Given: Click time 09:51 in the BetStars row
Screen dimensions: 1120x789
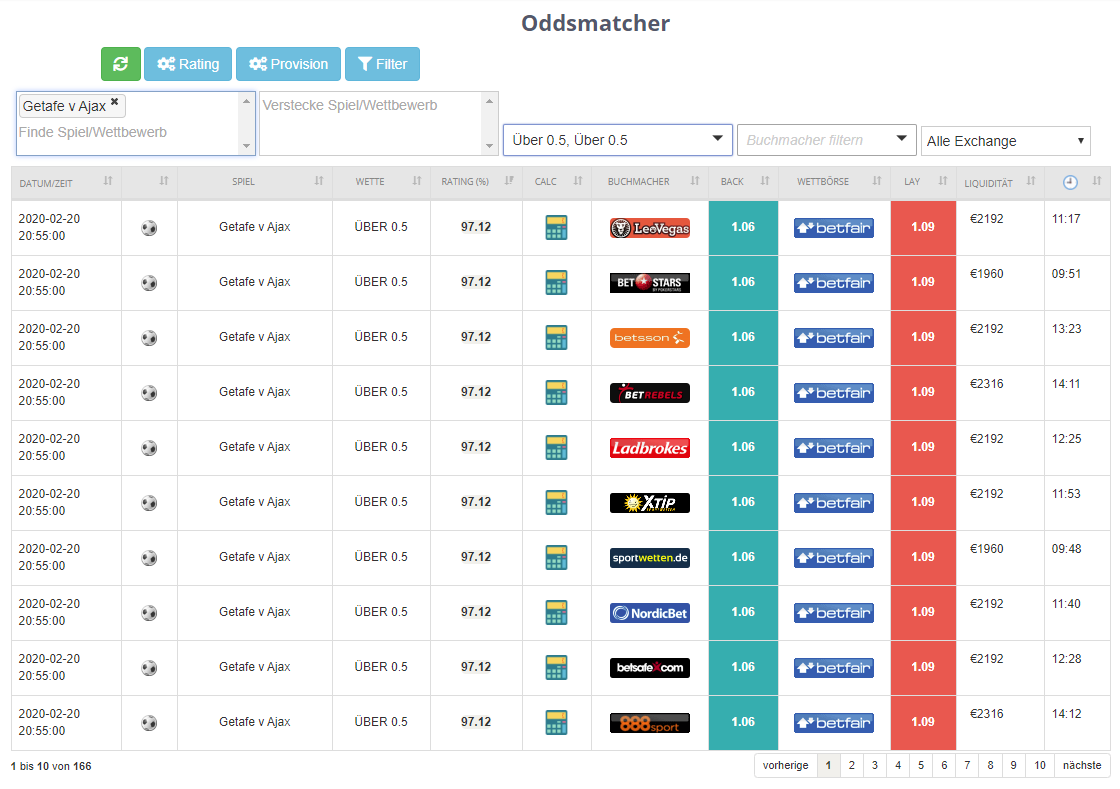Looking at the screenshot, I should pyautogui.click(x=1066, y=274).
